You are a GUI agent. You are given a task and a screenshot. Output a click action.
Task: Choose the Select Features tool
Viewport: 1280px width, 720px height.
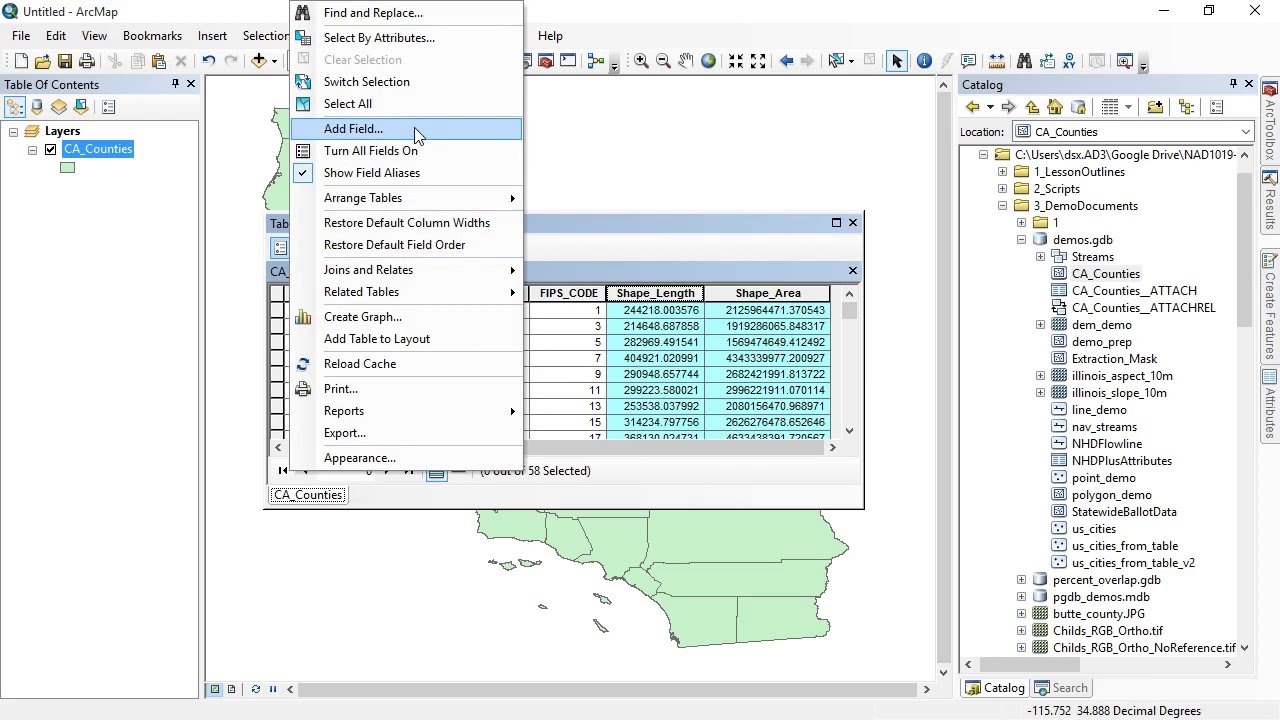(837, 61)
